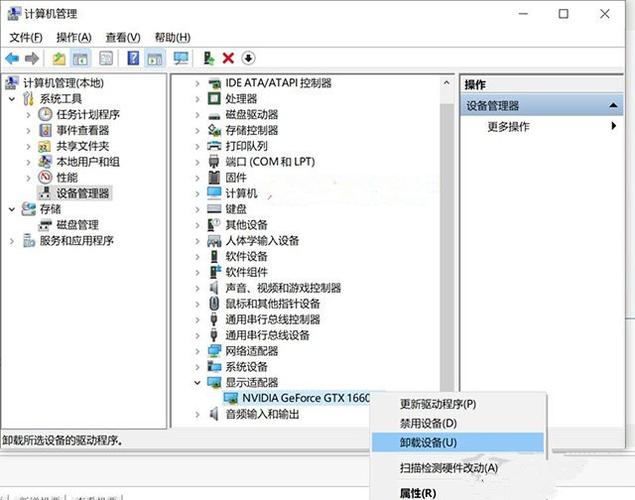Open 更多操作 in actions pane
The image size is (635, 500).
click(509, 127)
